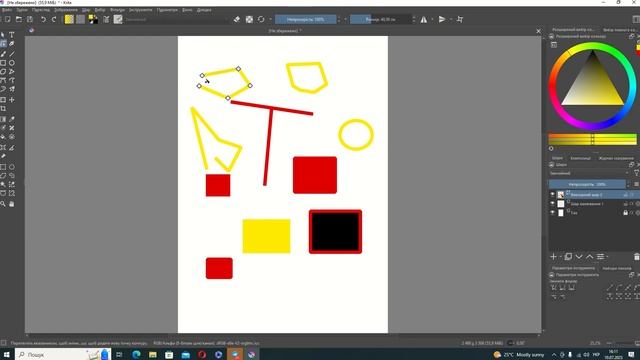The image size is (640, 360).
Task: Toggle preserve alpha in toolbar
Action: 249,19
